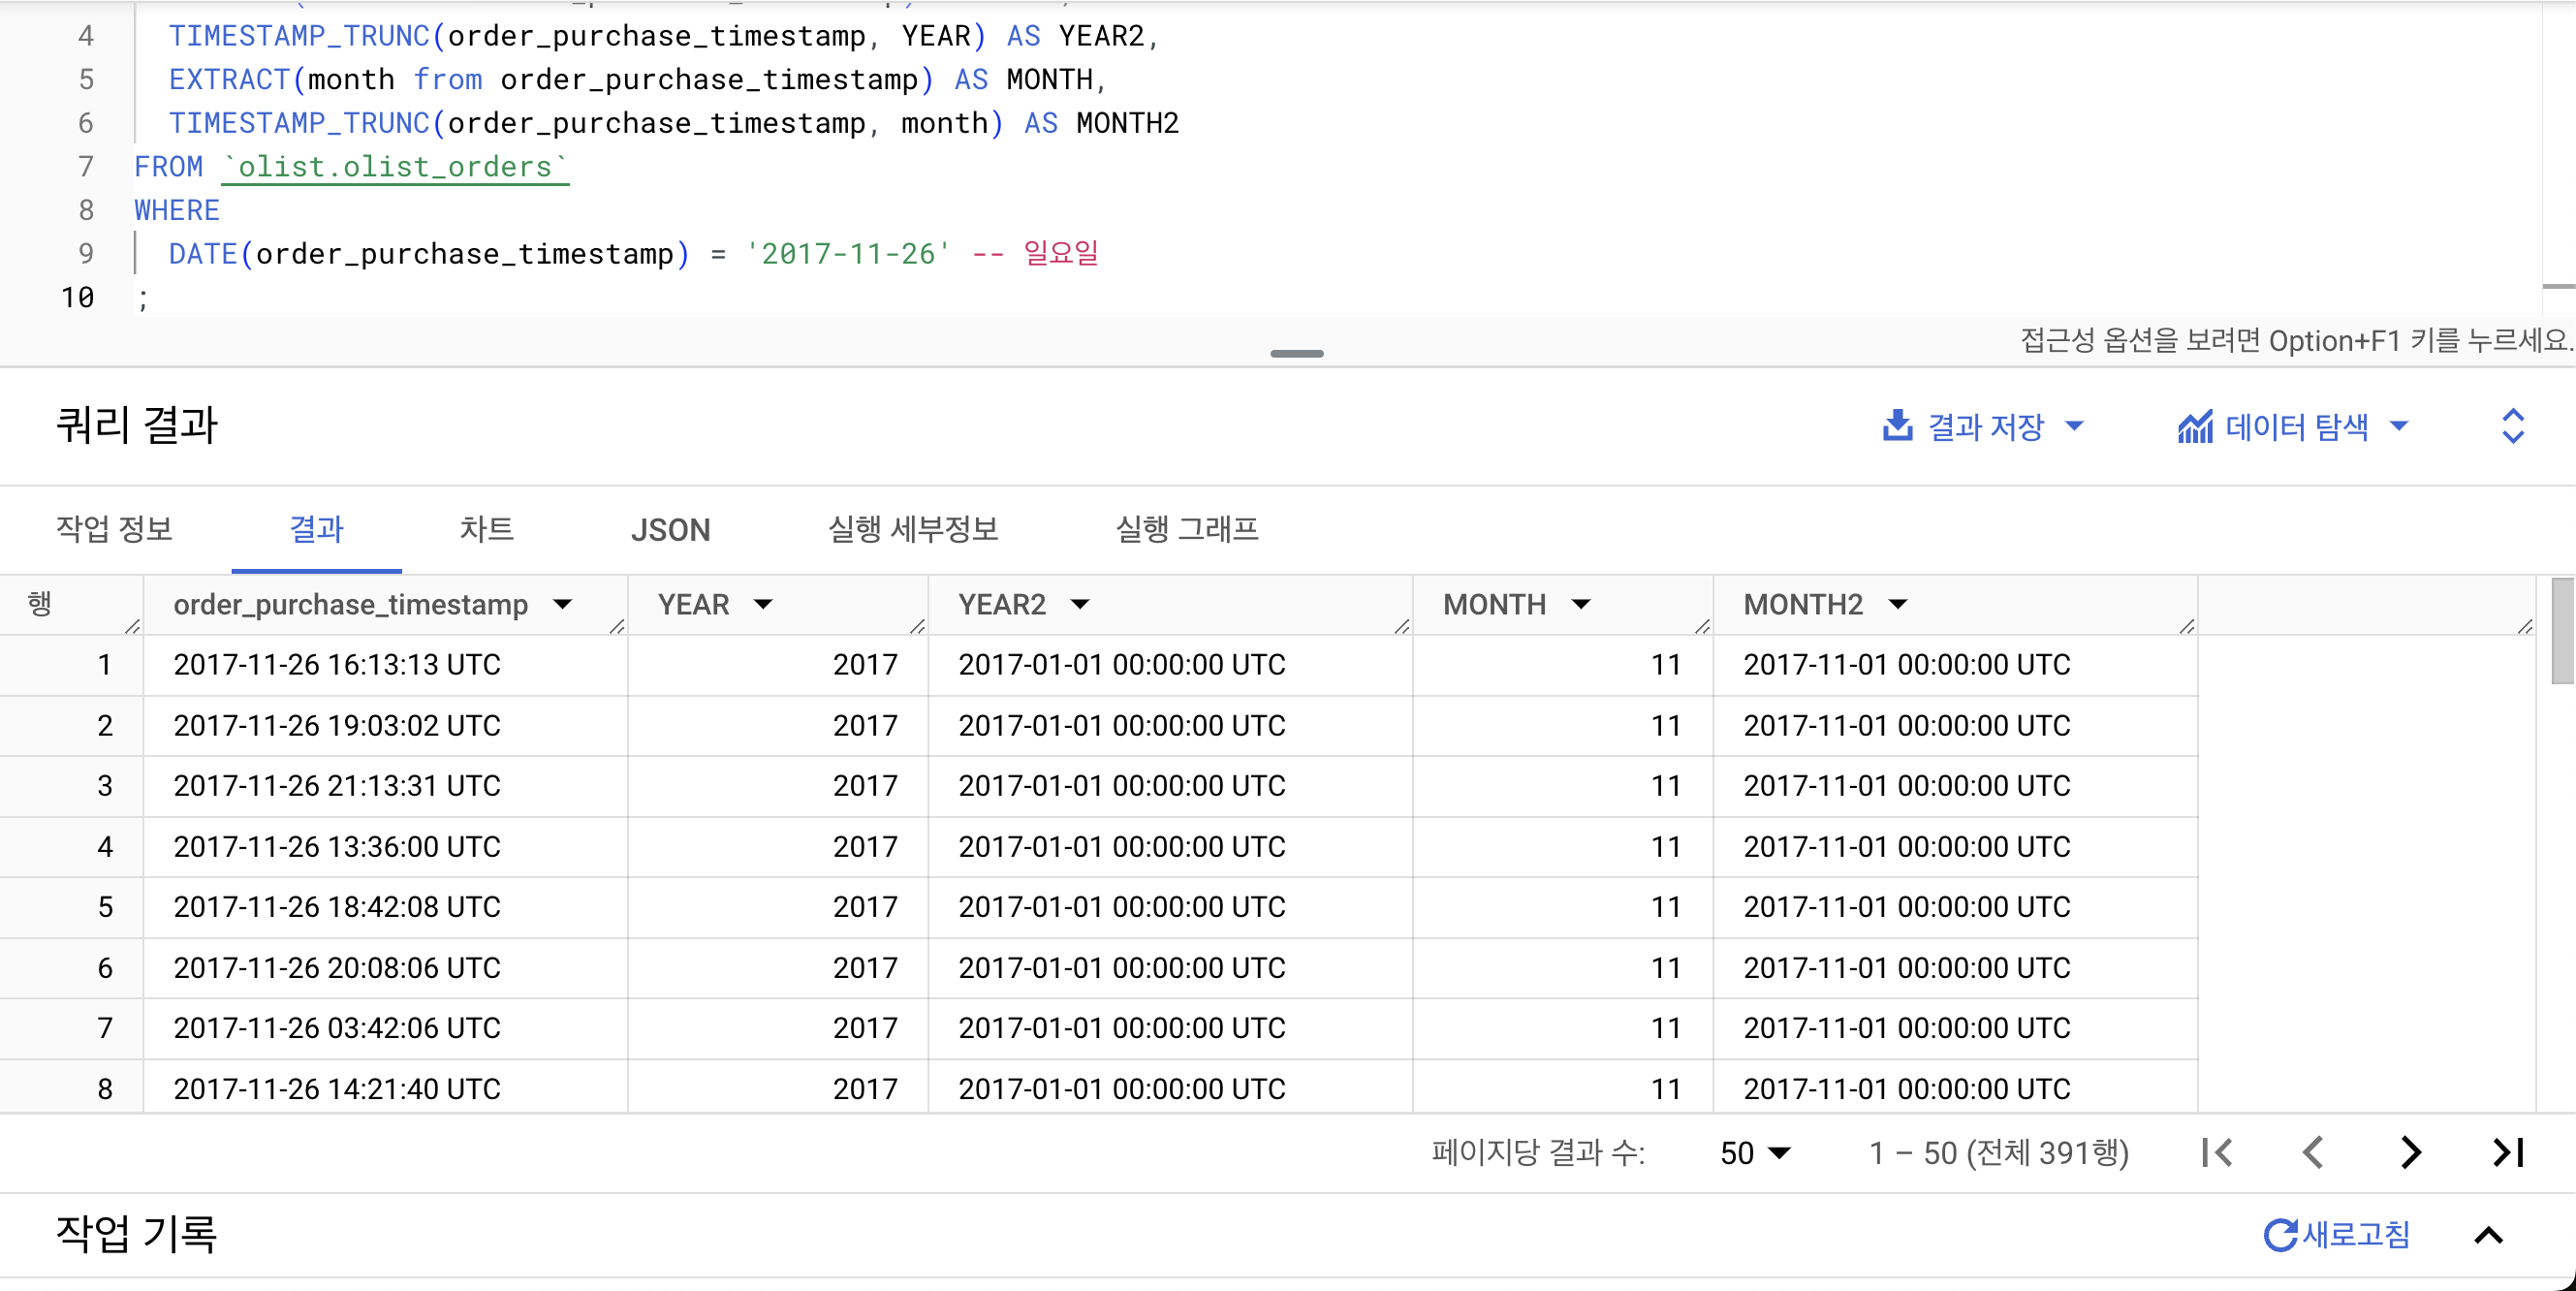Collapse the job history (작업 기록) panel
Image resolution: width=2576 pixels, height=1291 pixels.
click(x=2489, y=1235)
